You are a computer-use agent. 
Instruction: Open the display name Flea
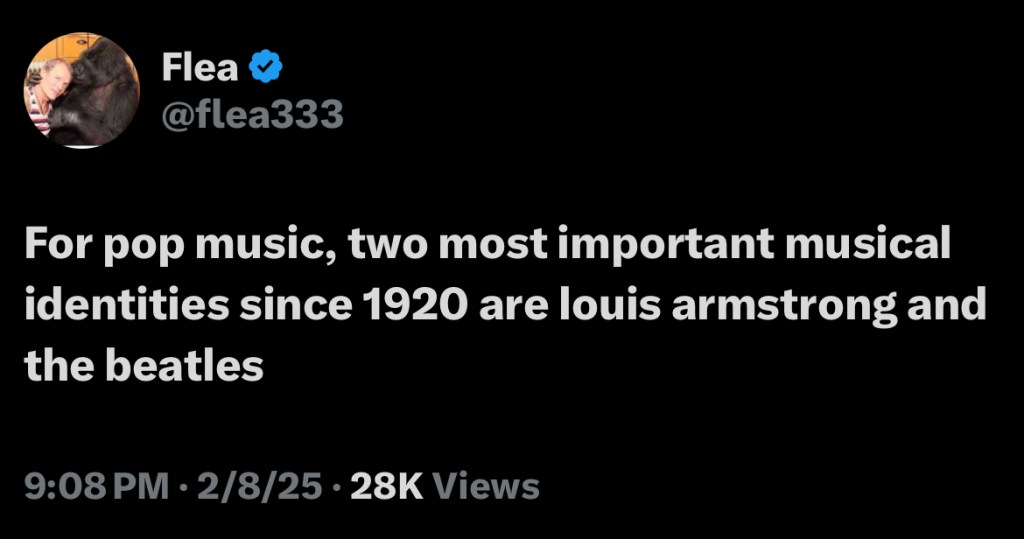coord(200,68)
